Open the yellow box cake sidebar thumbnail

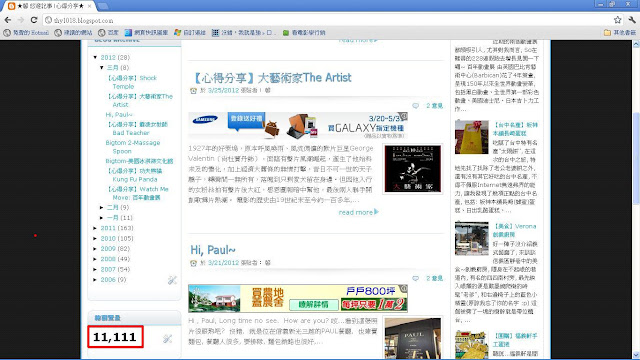pos(471,137)
